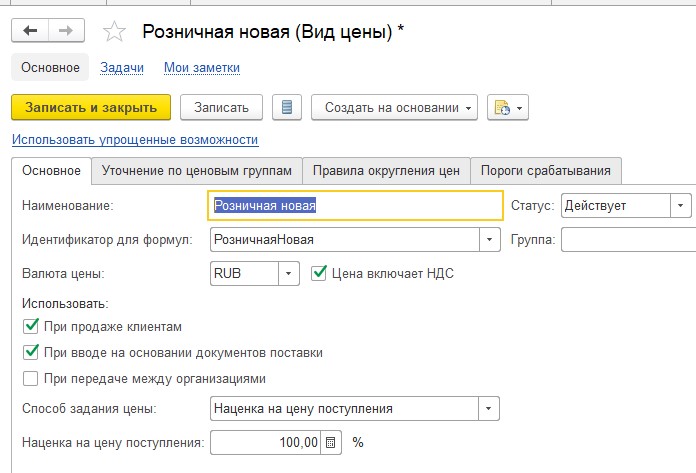This screenshot has width=696, height=473.
Task: Expand the Статус dropdown
Action: coord(680,205)
